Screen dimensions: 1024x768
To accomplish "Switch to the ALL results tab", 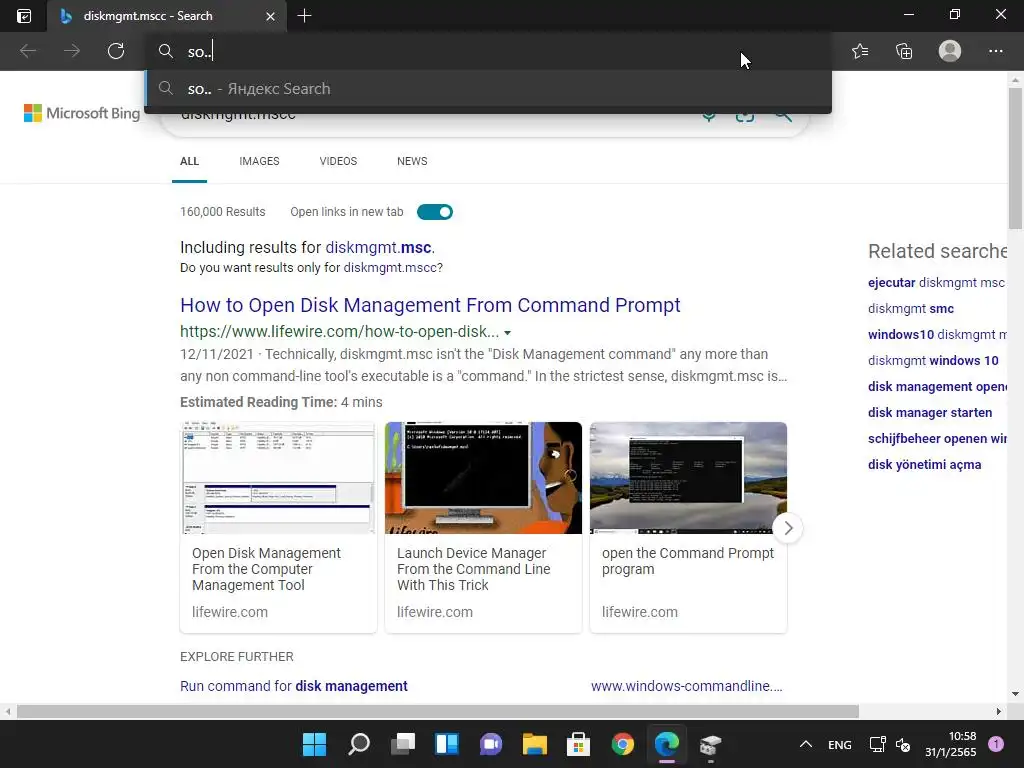I will [x=189, y=161].
